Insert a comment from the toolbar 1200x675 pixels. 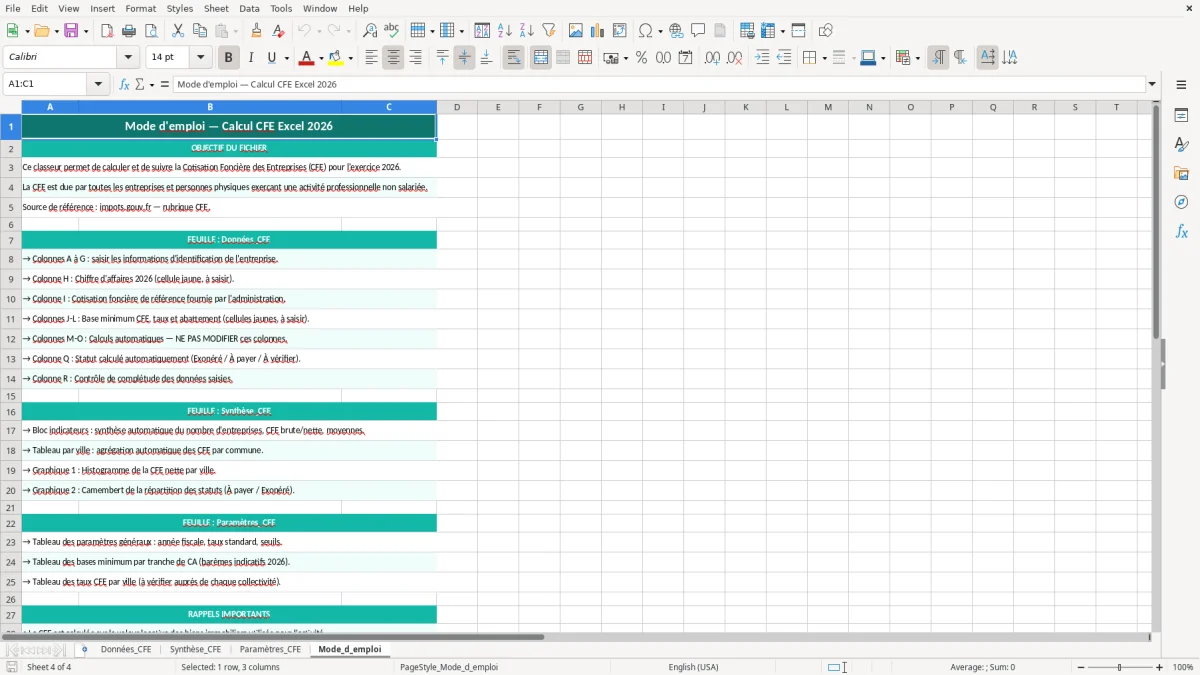coord(698,31)
